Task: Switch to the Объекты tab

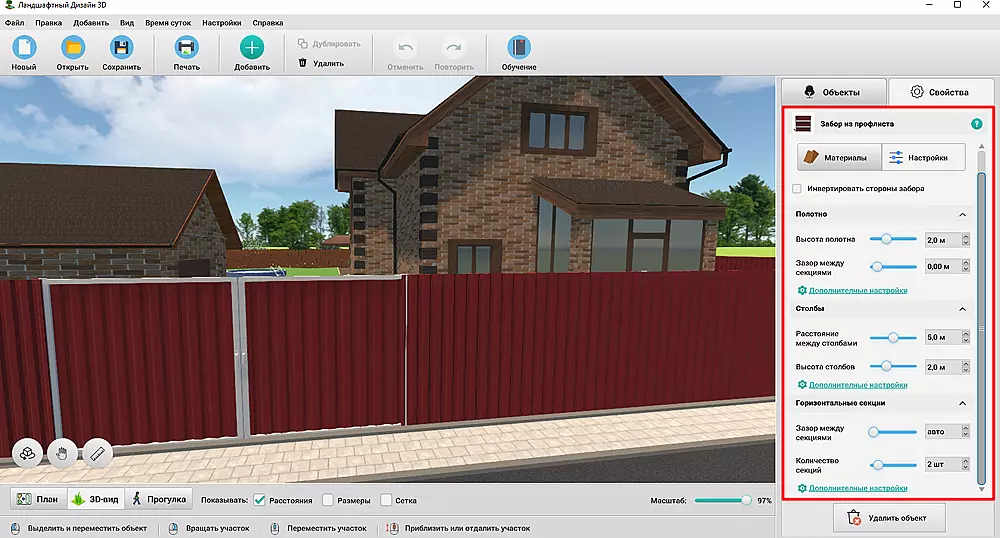Action: coord(832,92)
